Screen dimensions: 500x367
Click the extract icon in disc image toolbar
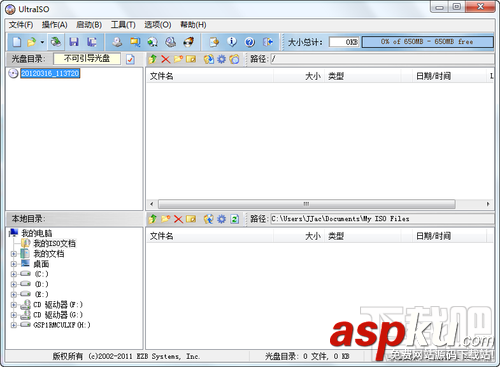click(209, 59)
